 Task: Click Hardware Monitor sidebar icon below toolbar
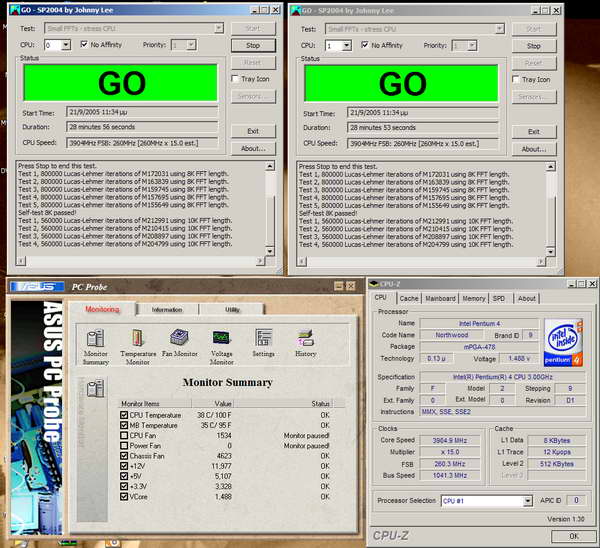click(95, 388)
